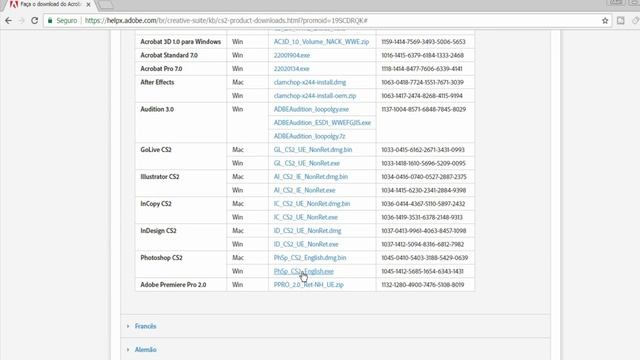640x360 pixels.
Task: Download ADBEAudition_loopolgy.exe
Action: tap(311, 109)
